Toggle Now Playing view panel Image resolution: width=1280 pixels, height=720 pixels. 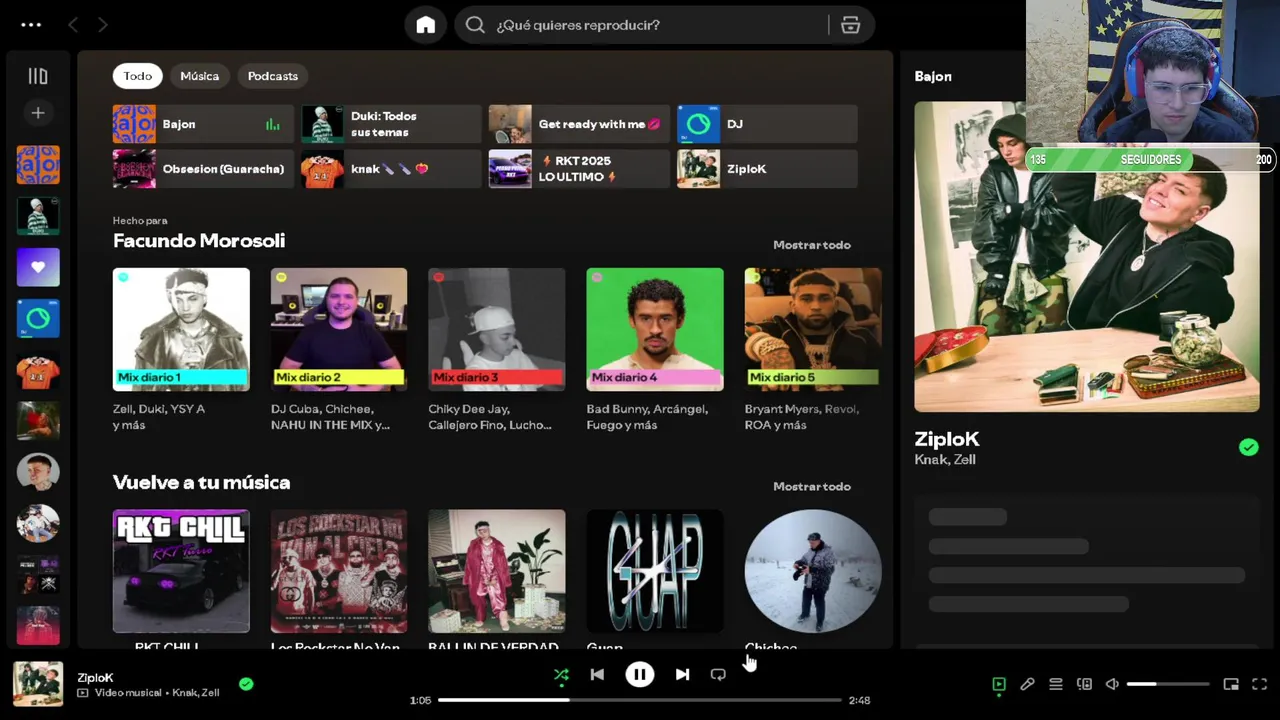click(998, 684)
